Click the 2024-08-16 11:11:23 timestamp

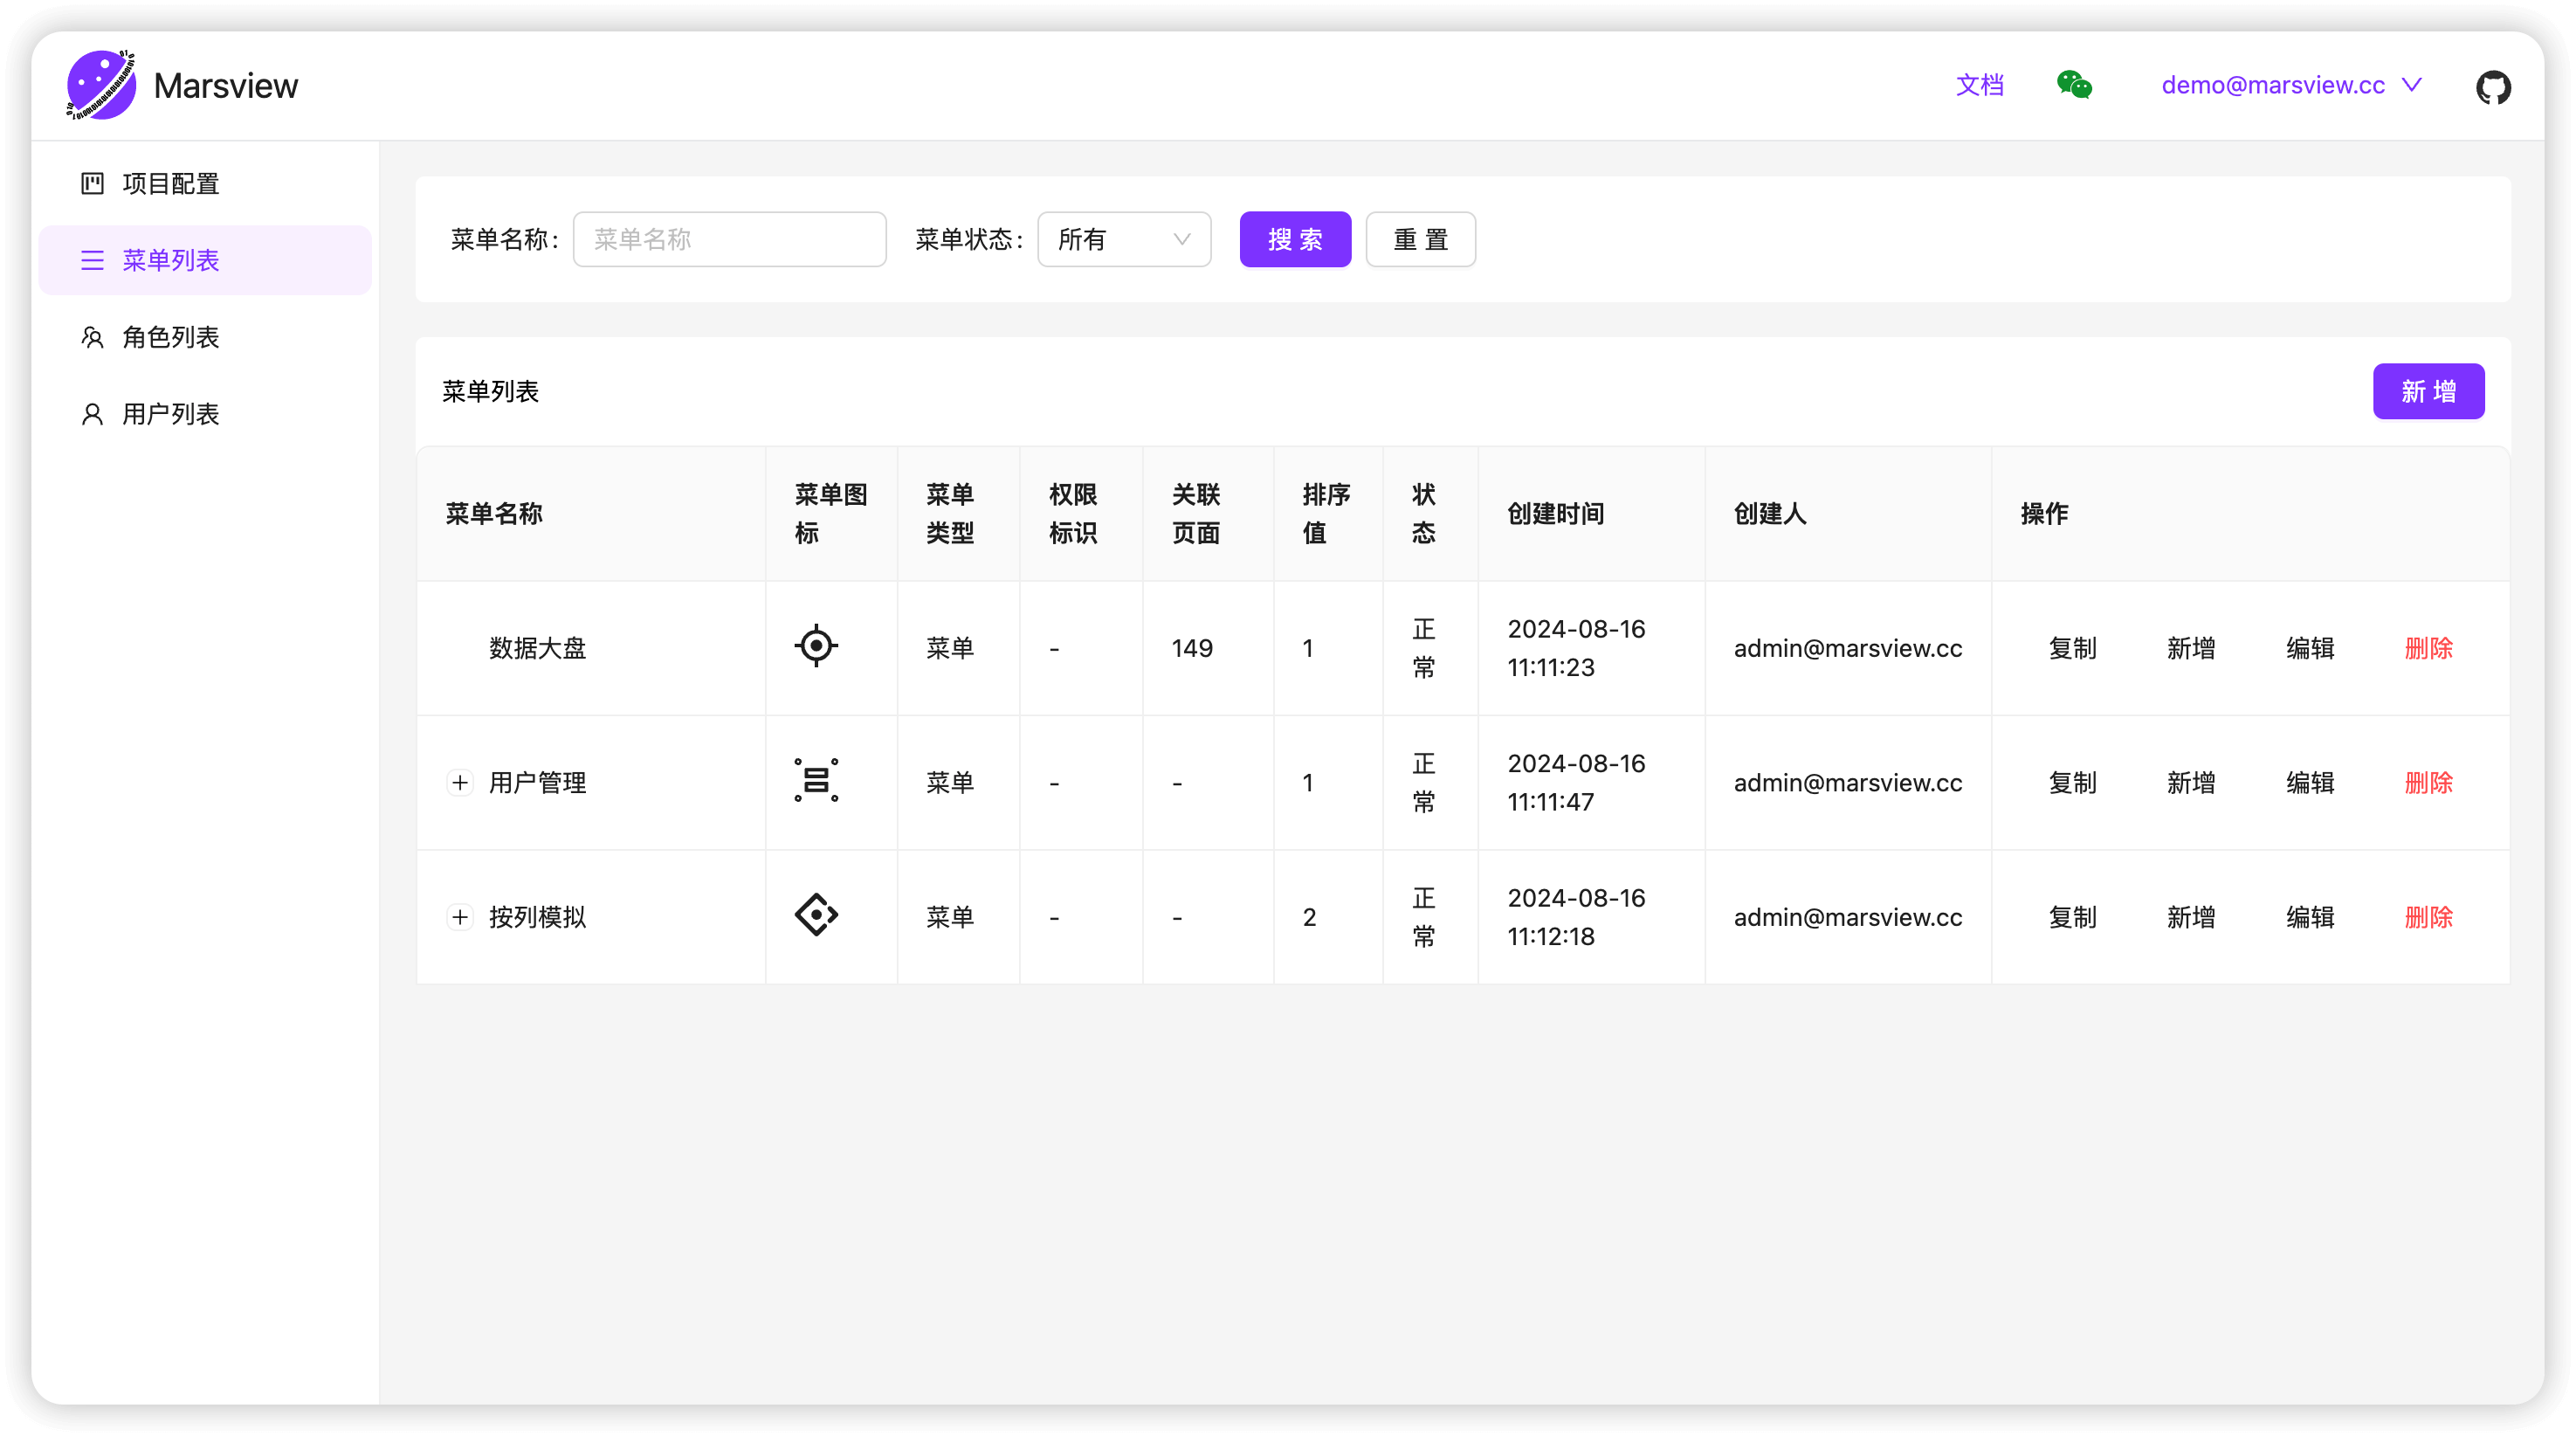pyautogui.click(x=1576, y=648)
